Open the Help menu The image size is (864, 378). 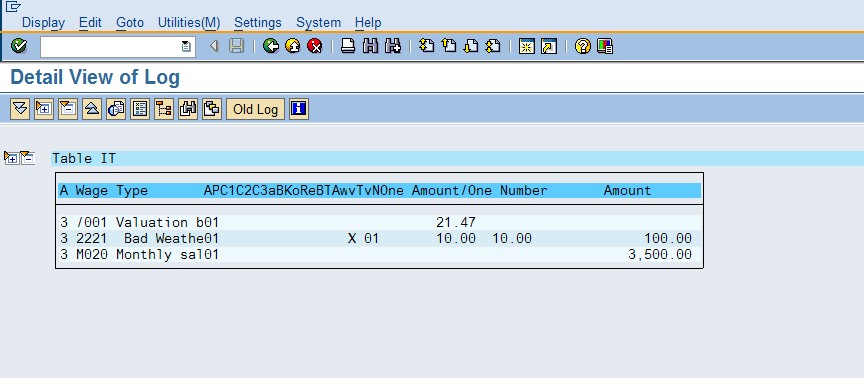368,23
